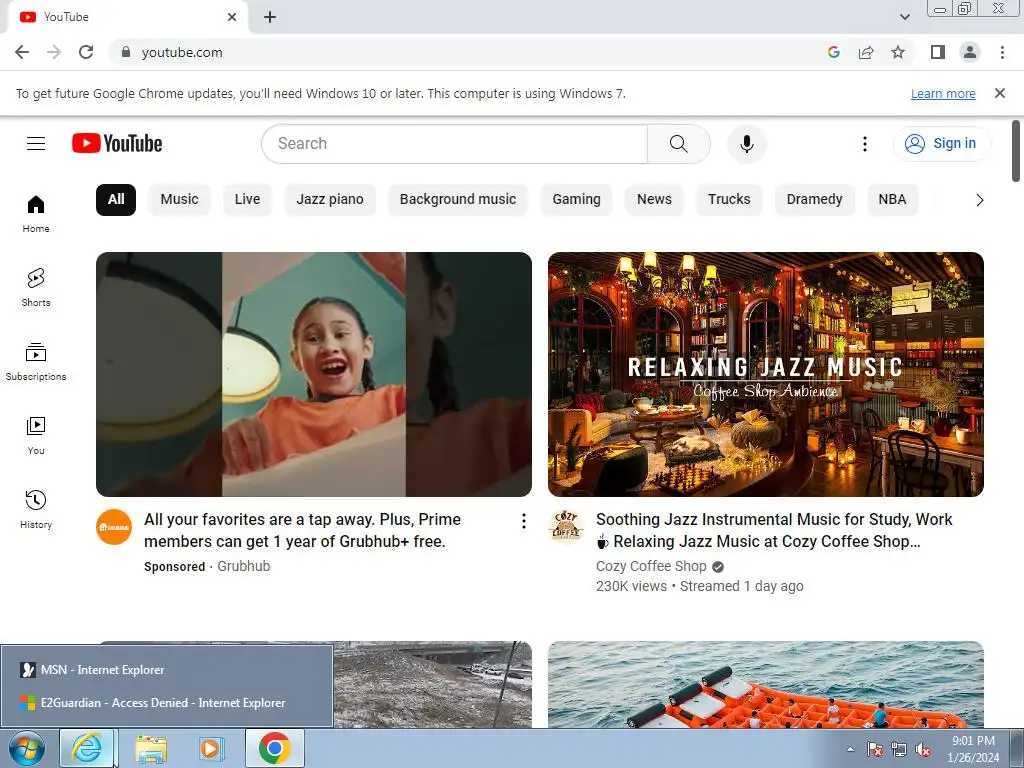Open Soothing Jazz Instrumental Music video title
The width and height of the screenshot is (1024, 768).
click(774, 530)
